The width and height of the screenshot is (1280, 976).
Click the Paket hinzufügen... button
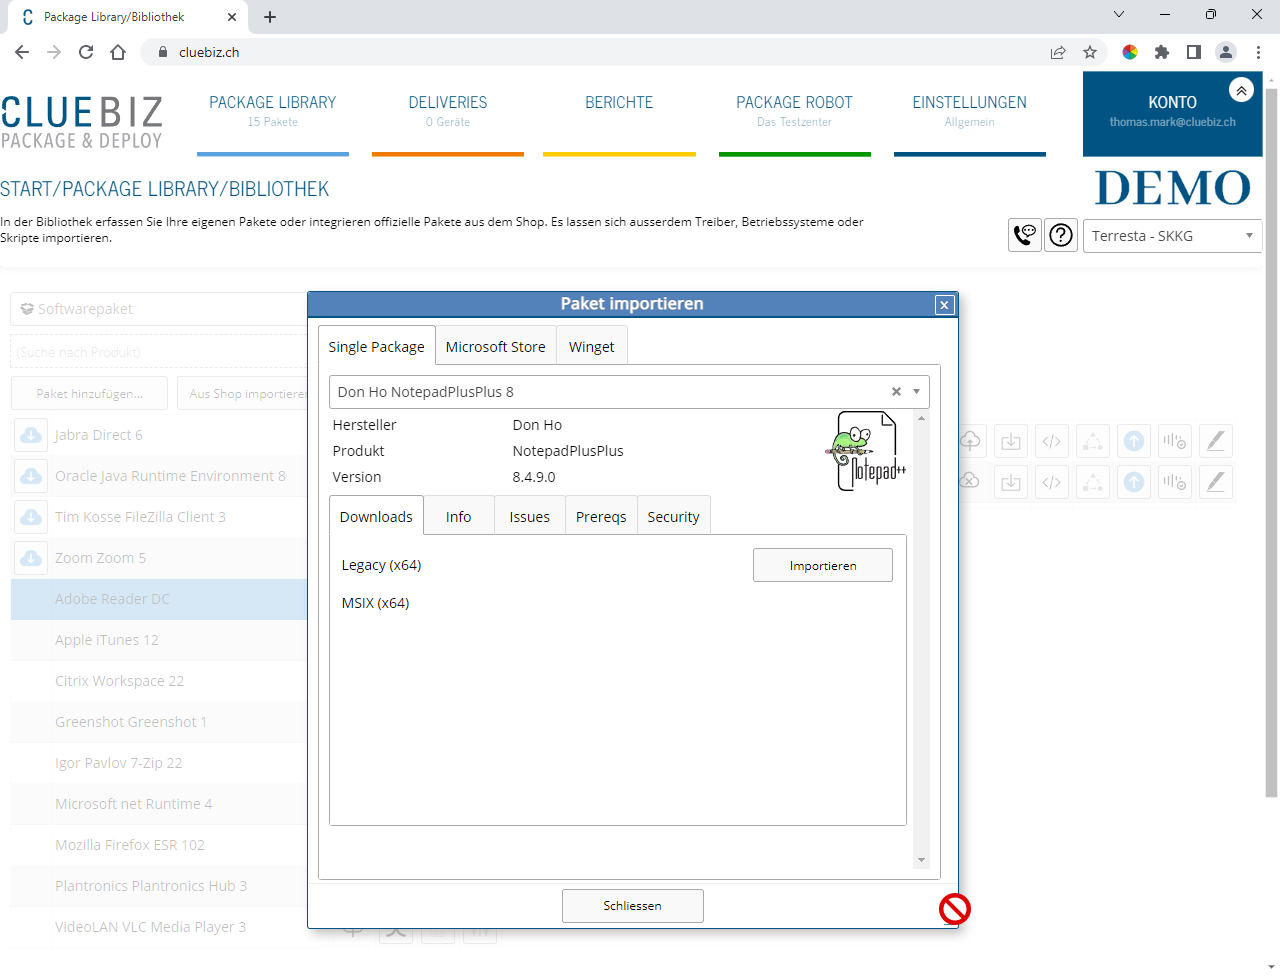90,393
